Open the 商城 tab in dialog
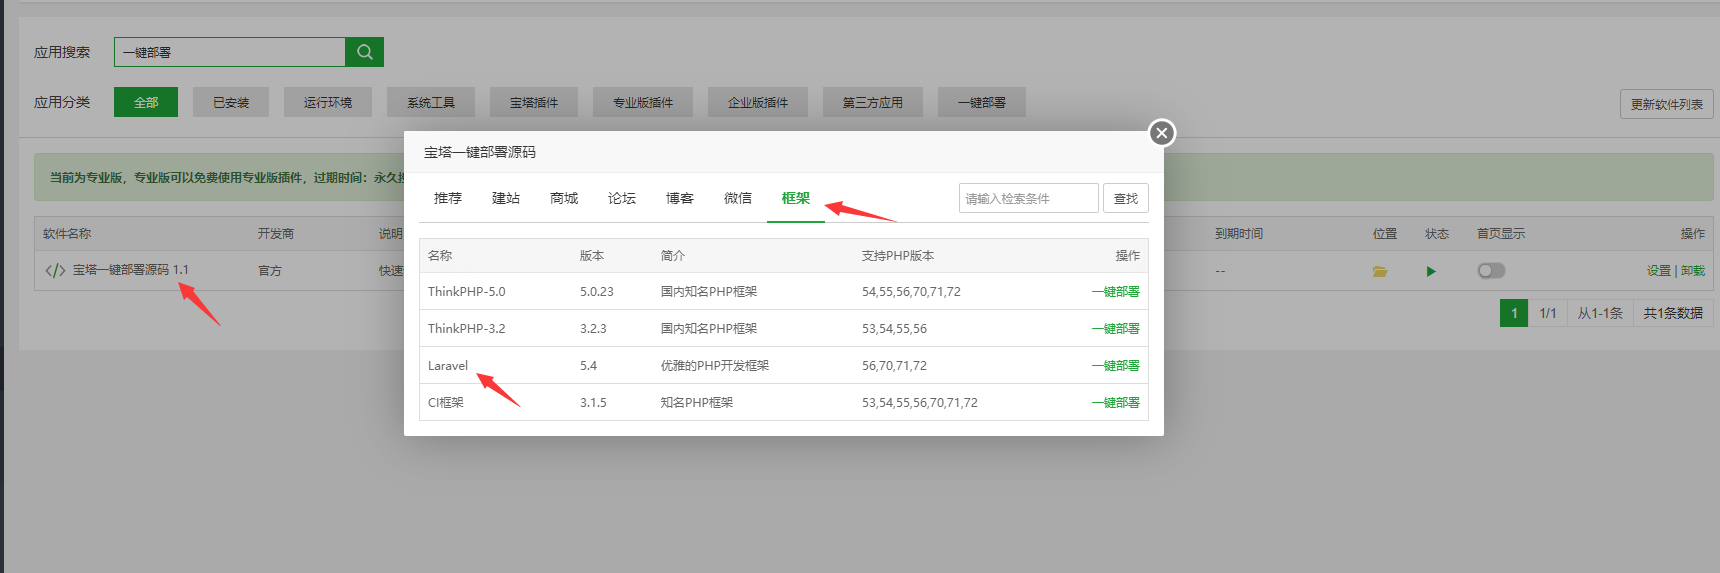 coord(563,198)
